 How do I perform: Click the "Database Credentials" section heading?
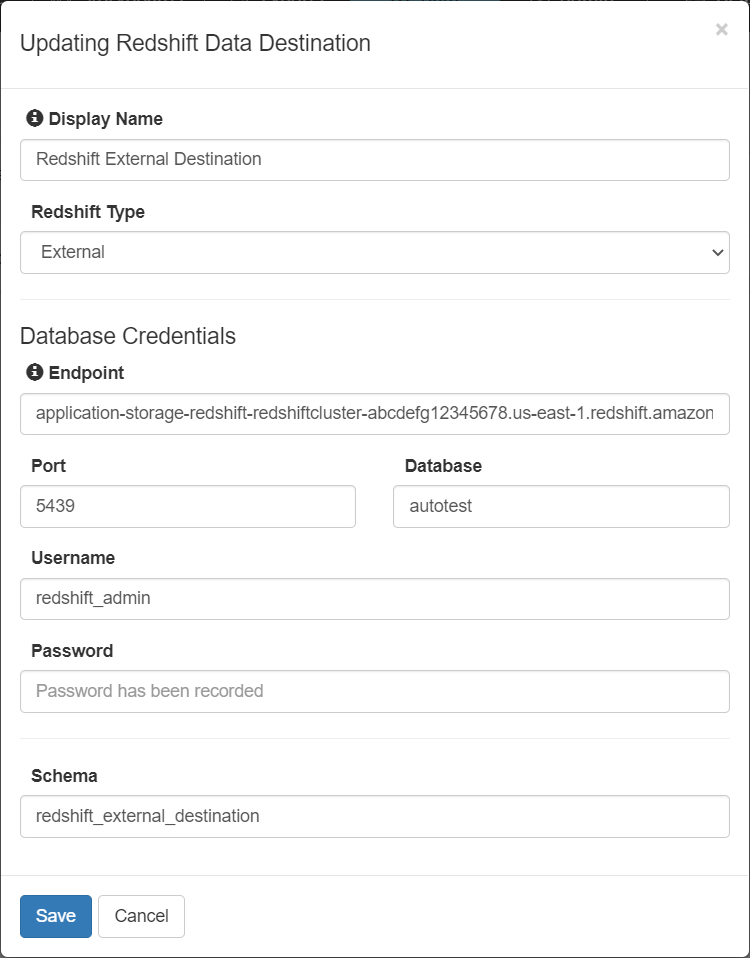[128, 336]
